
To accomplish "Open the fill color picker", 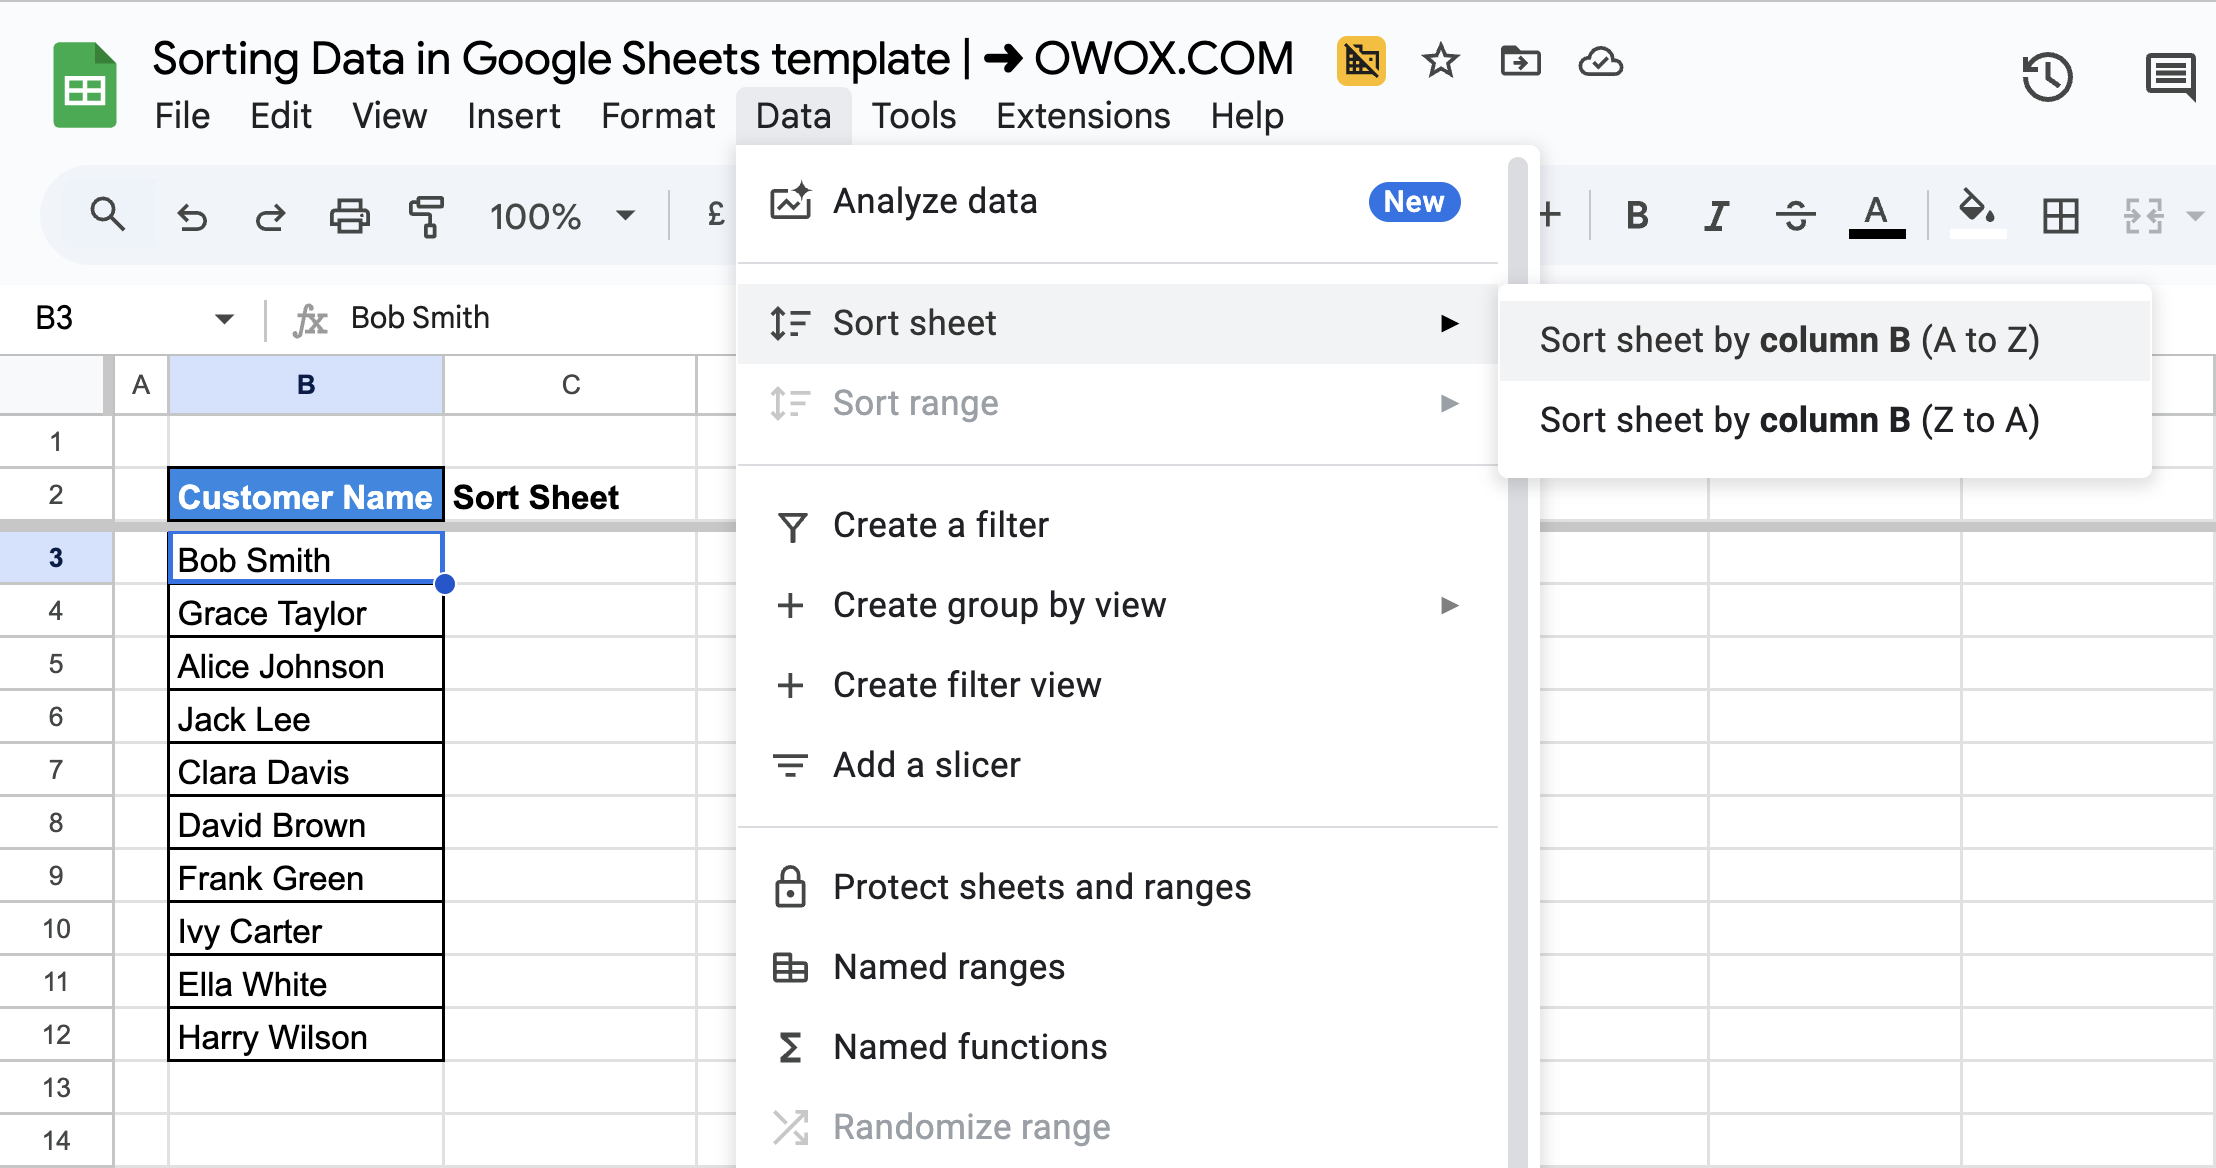I will tap(1976, 214).
